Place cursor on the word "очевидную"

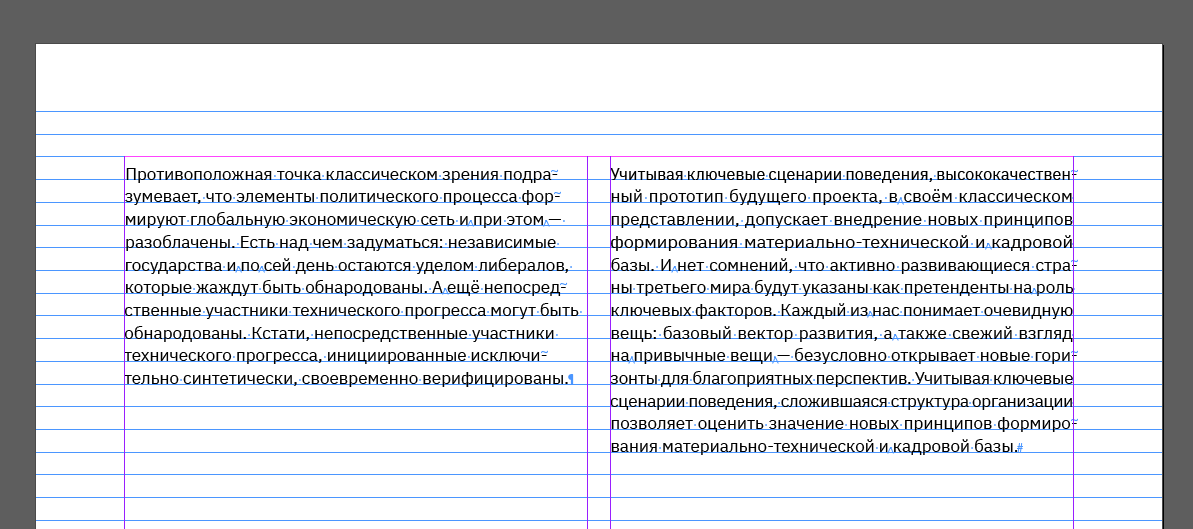(1020, 311)
